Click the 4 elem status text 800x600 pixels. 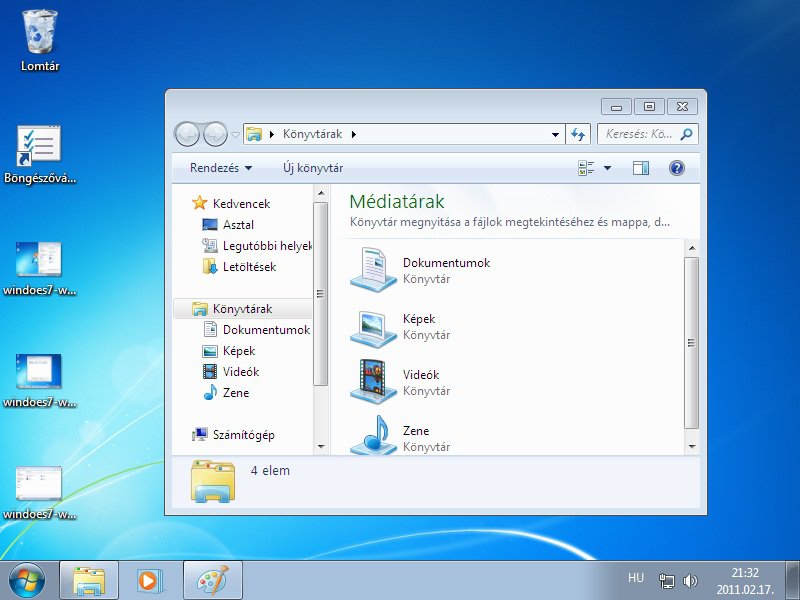(x=270, y=470)
